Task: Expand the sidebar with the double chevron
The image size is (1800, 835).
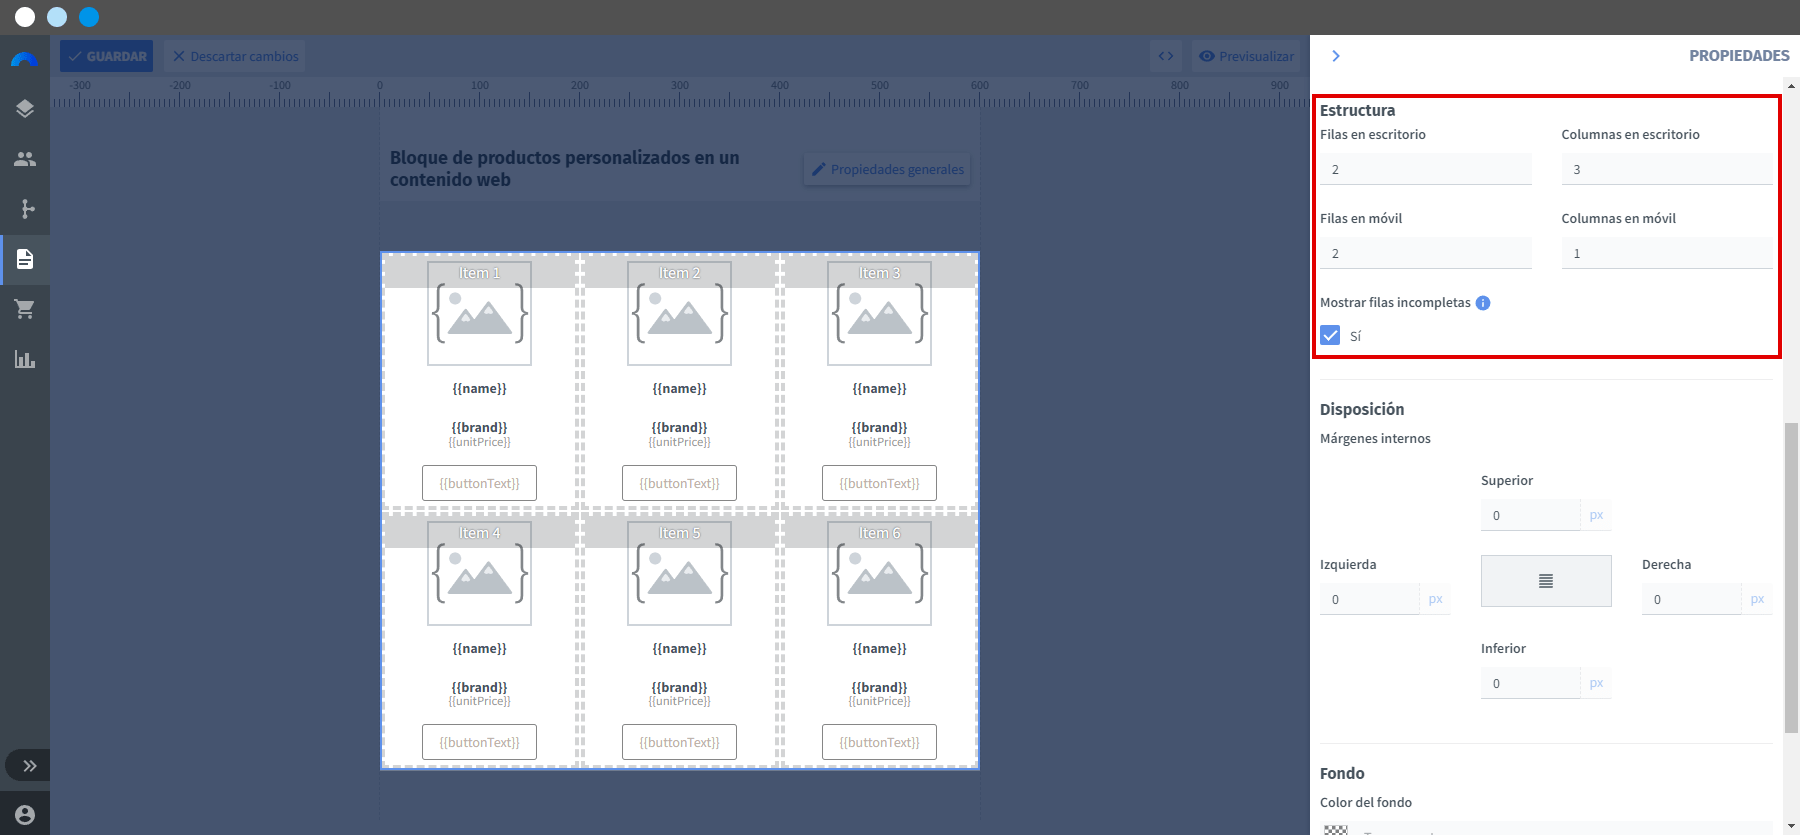Action: (30, 766)
